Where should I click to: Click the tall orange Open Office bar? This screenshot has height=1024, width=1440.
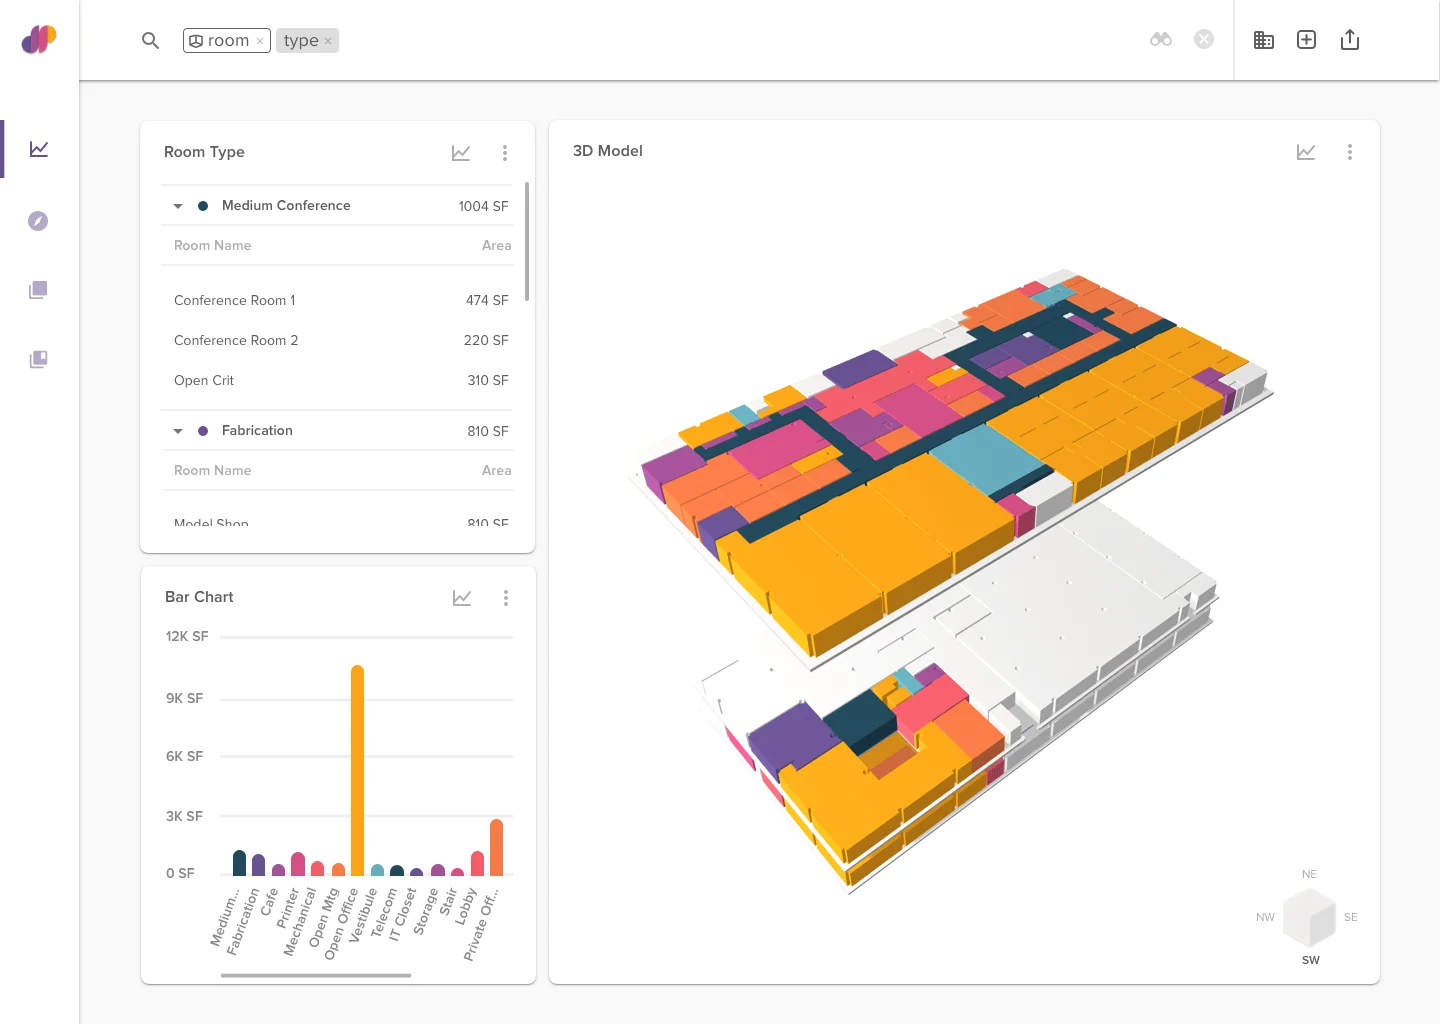357,770
